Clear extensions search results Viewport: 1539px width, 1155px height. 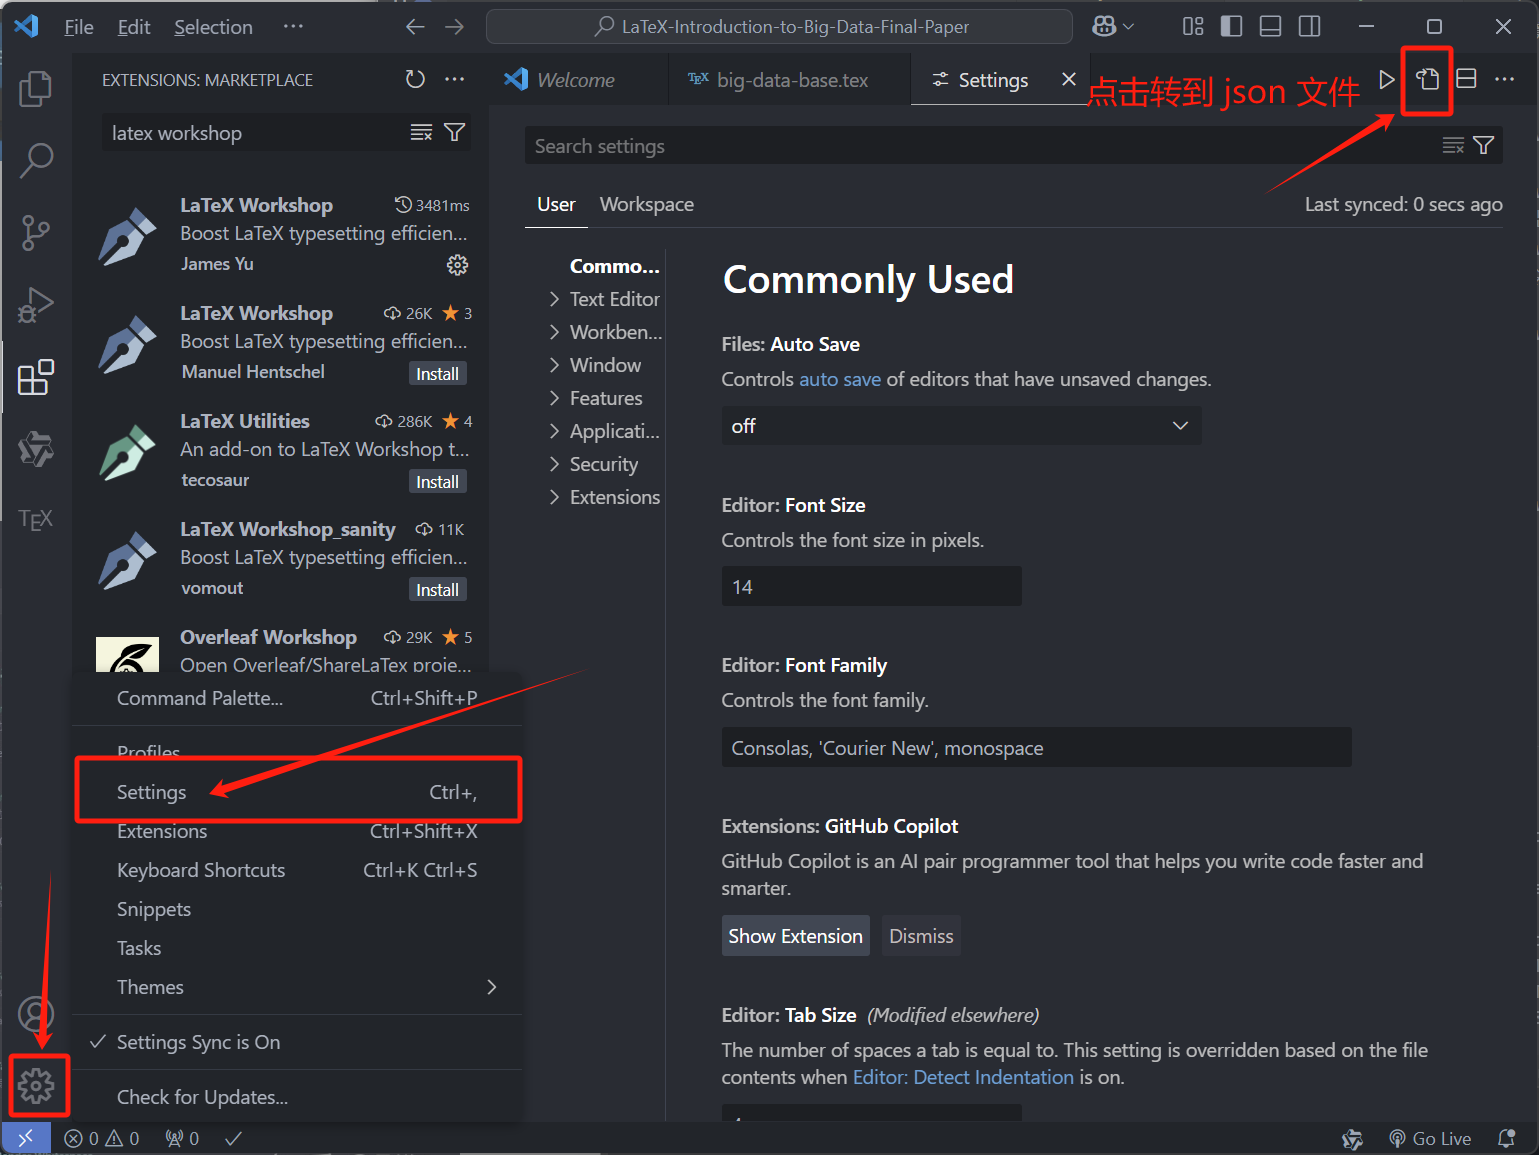coord(422,132)
